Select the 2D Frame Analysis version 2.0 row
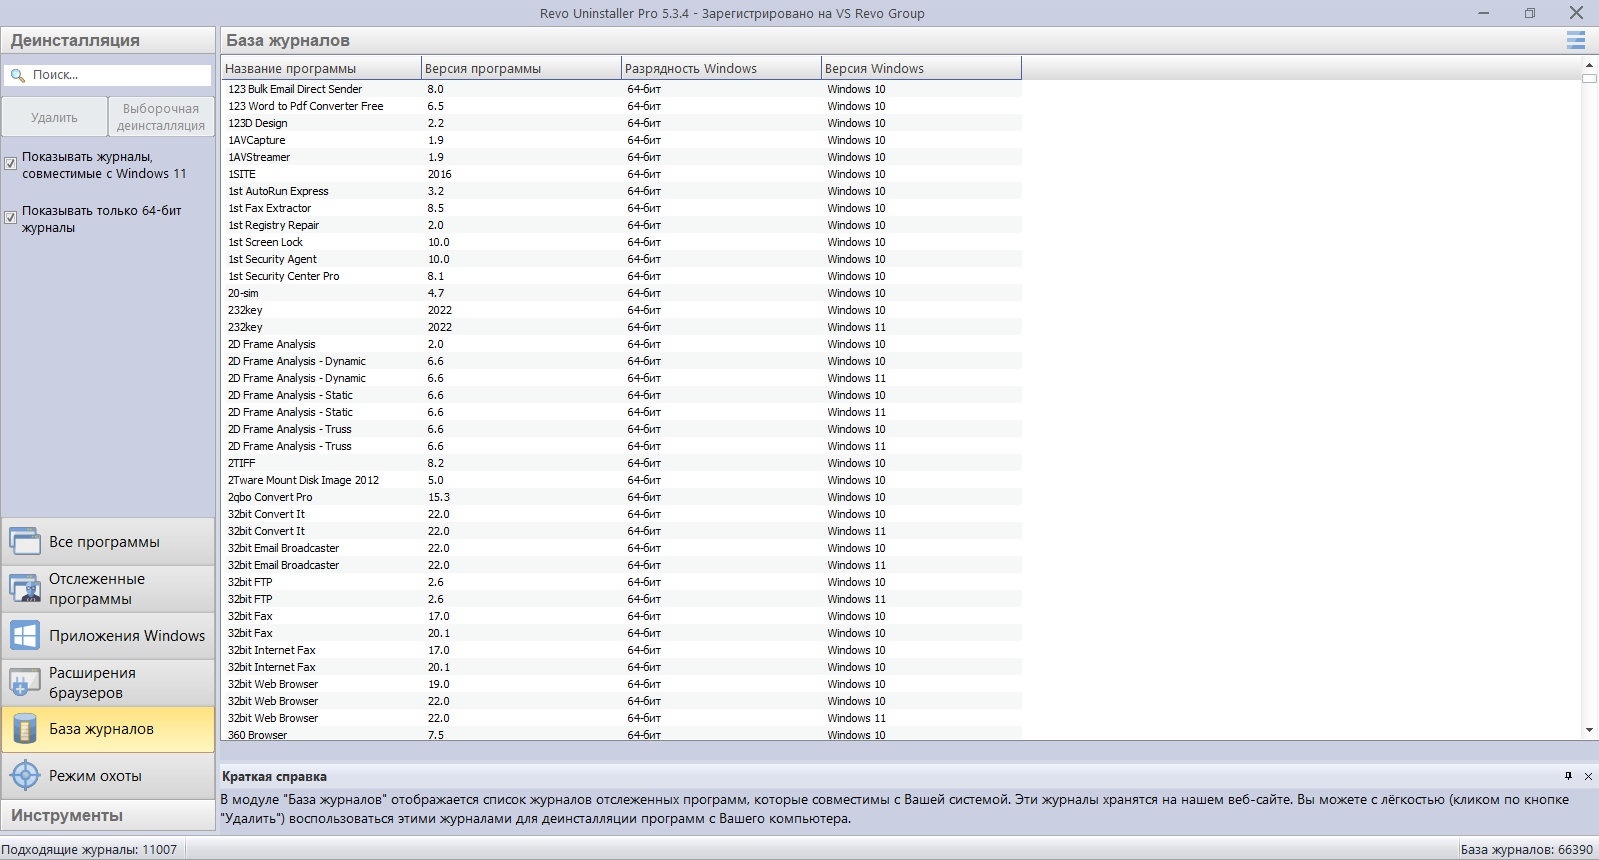1599x860 pixels. [621, 344]
